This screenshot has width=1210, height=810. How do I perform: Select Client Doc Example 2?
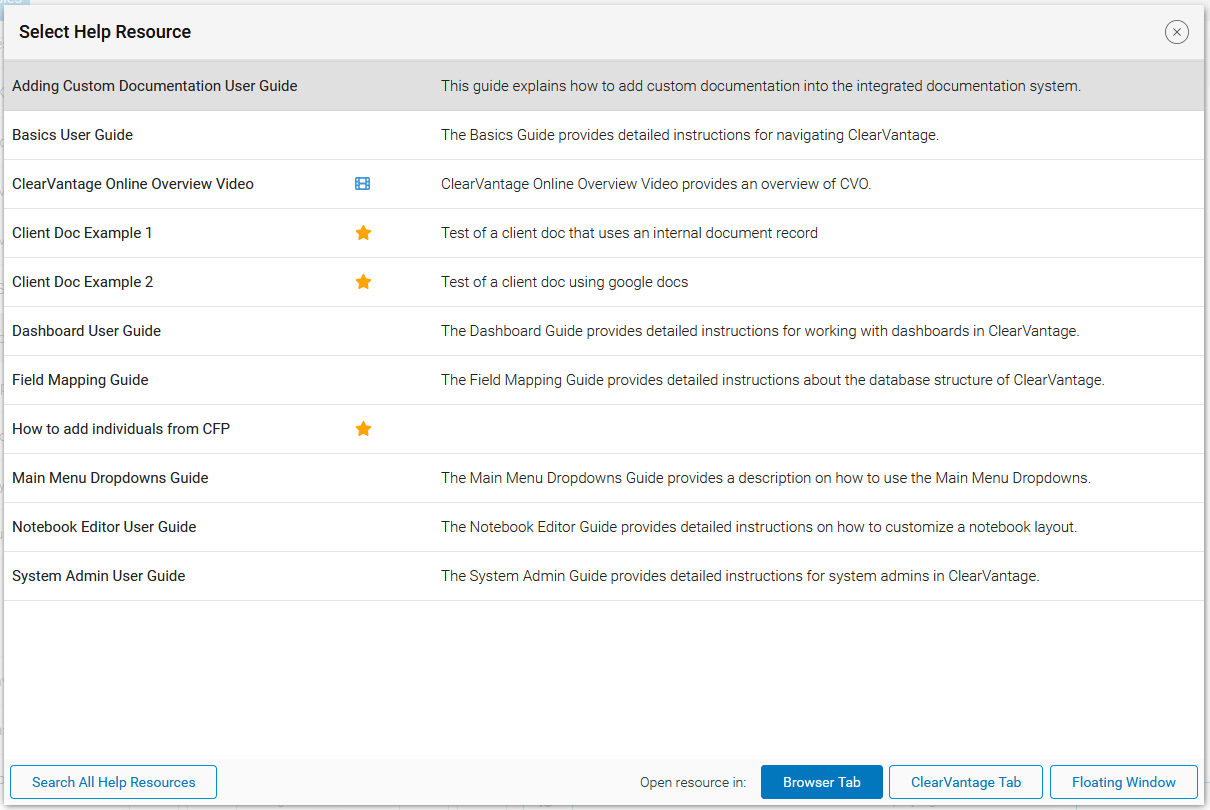[x=83, y=282]
